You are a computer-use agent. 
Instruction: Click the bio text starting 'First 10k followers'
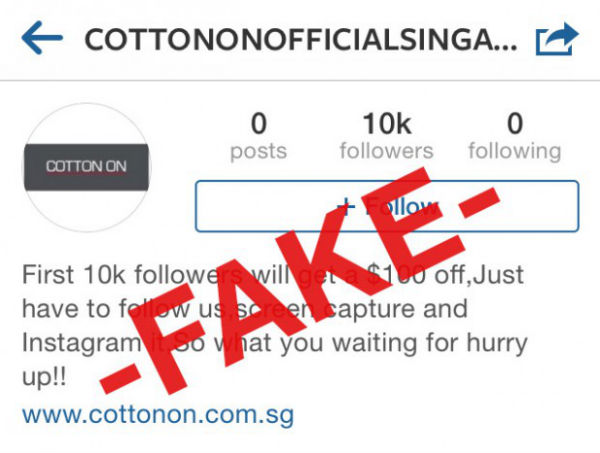coord(275,325)
